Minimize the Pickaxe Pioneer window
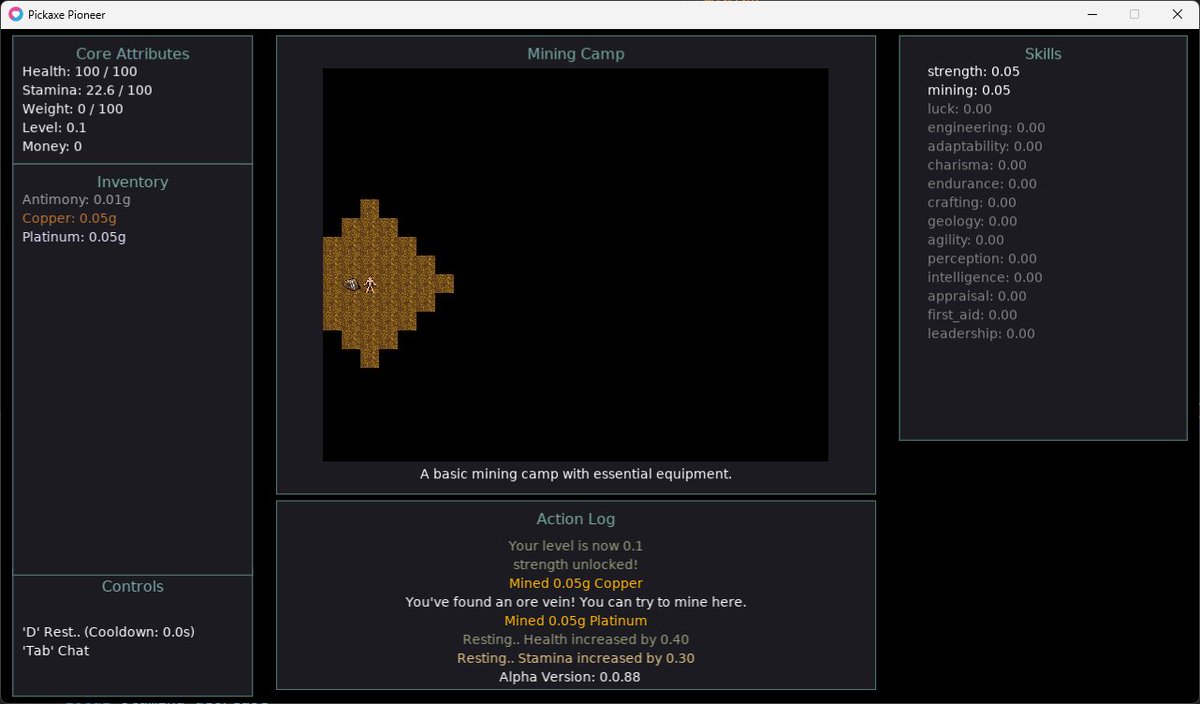Image resolution: width=1200 pixels, height=704 pixels. click(x=1093, y=15)
